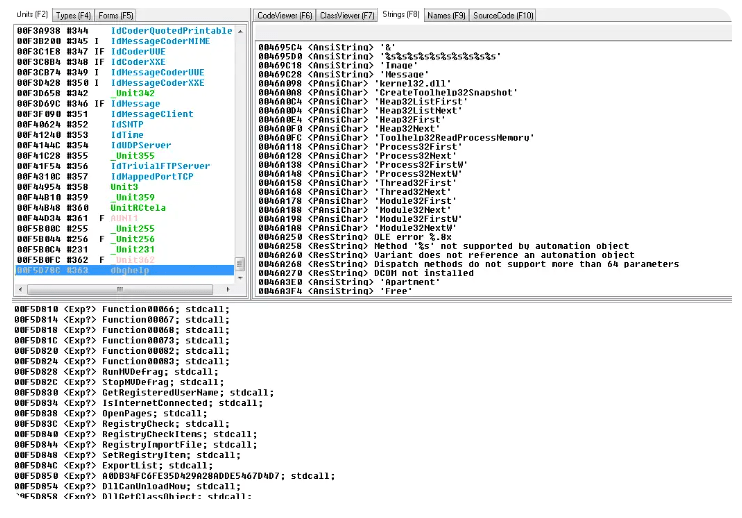The height and width of the screenshot is (518, 742).
Task: Select the 'Process32FirstW' string
Action: coord(363,165)
